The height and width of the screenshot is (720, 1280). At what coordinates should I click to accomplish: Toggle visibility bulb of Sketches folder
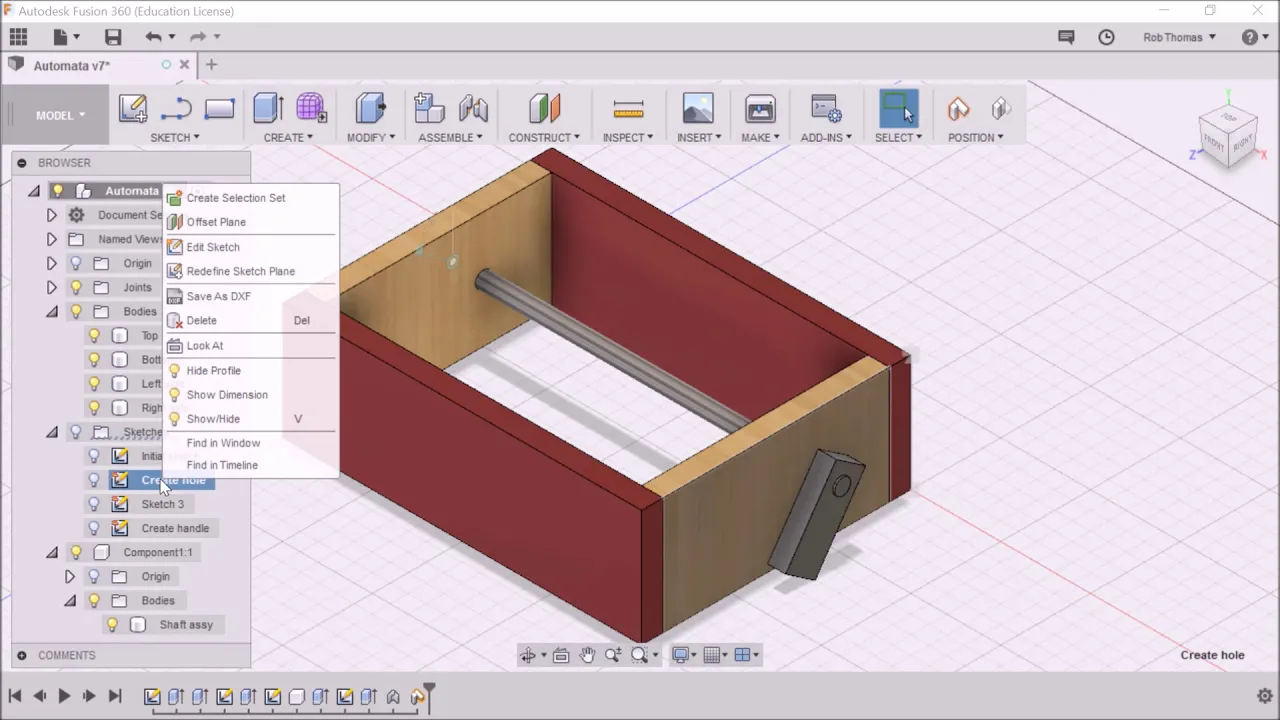click(75, 432)
